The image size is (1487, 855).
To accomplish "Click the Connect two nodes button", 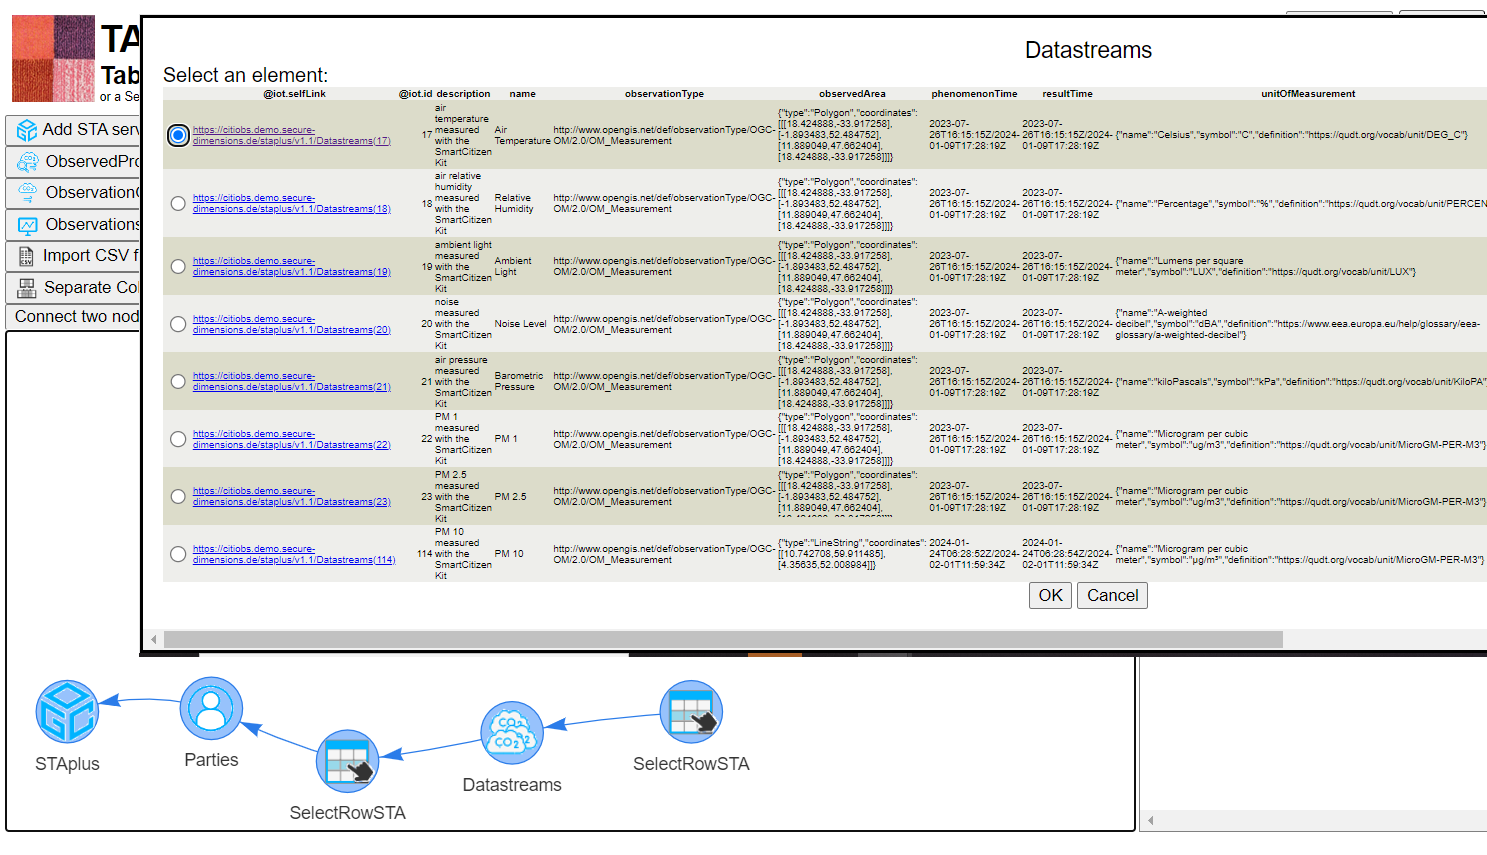I will pos(76,316).
